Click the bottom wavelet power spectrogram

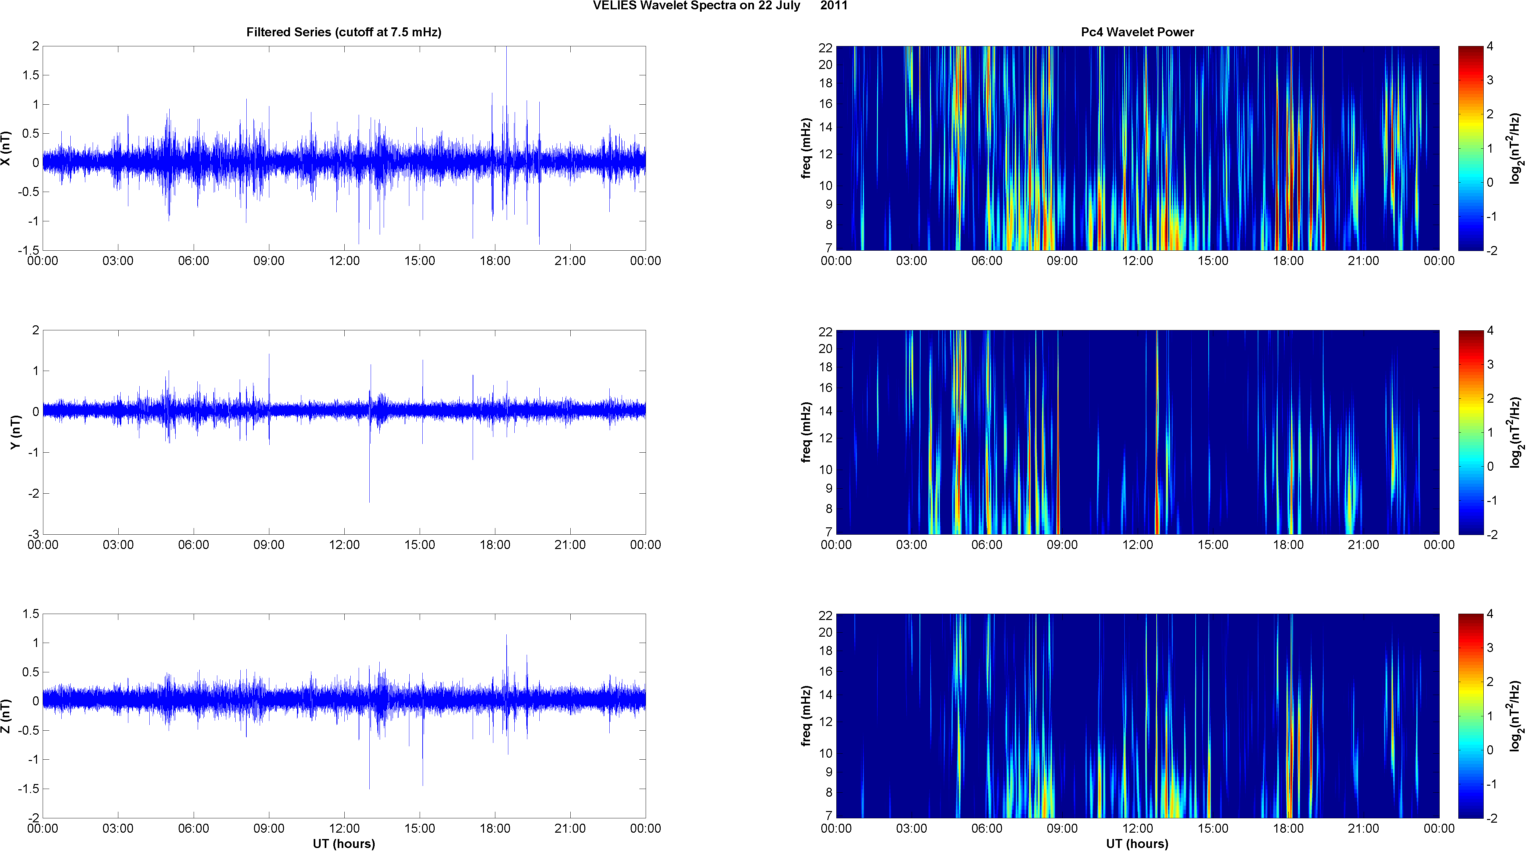[x=1137, y=716]
